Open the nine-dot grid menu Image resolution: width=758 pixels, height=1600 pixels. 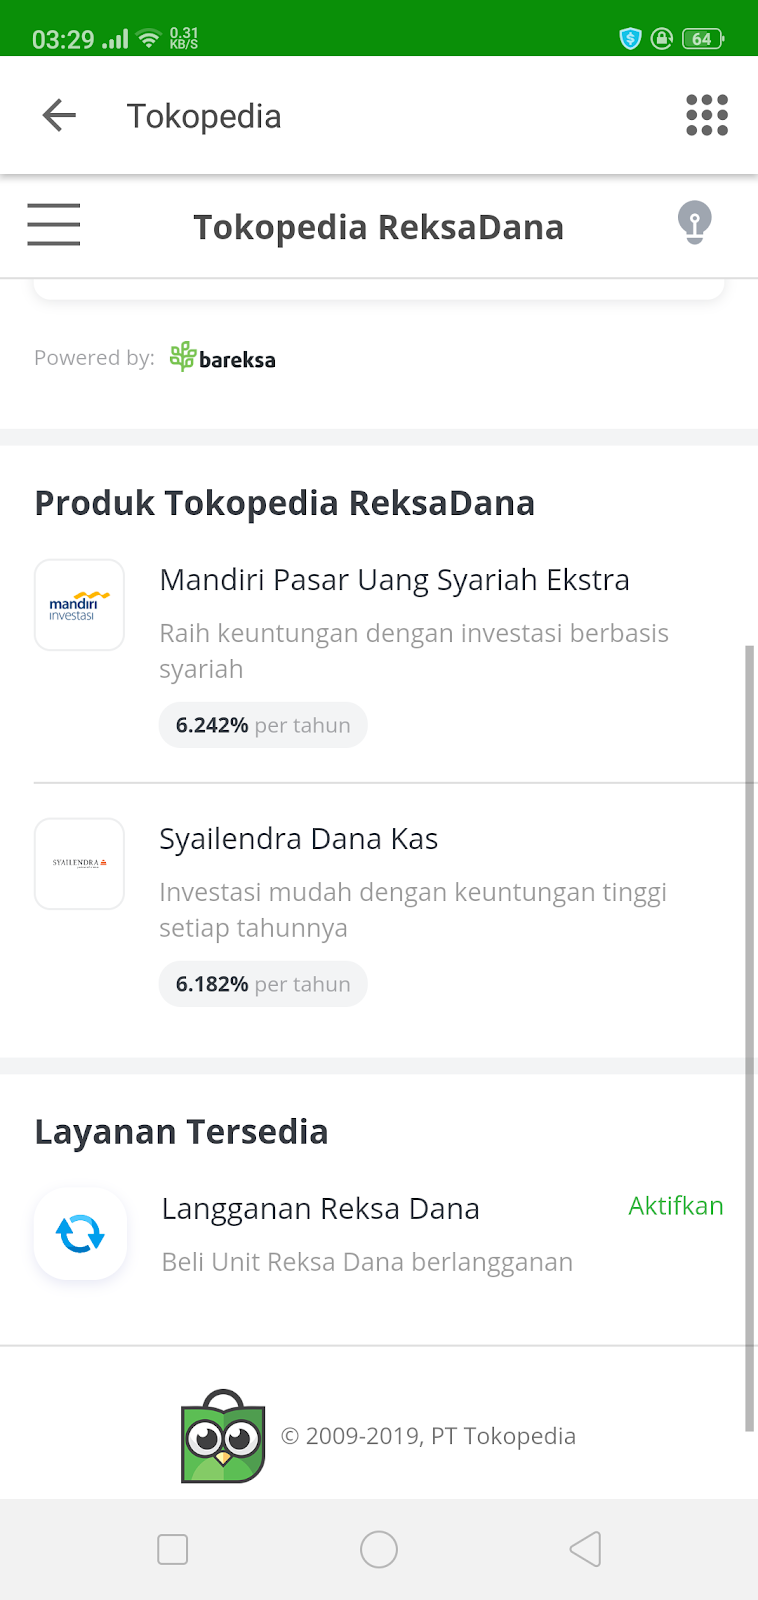706,116
